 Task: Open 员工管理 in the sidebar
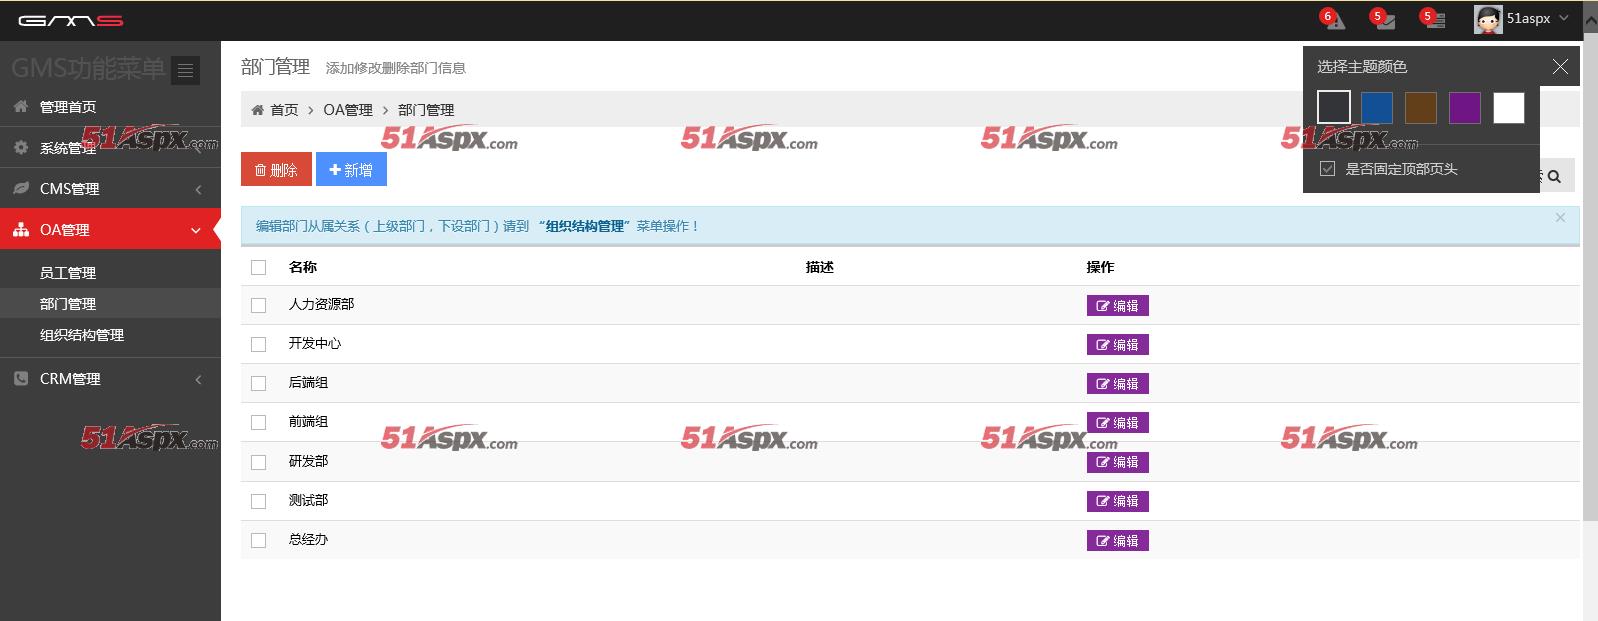click(x=68, y=273)
